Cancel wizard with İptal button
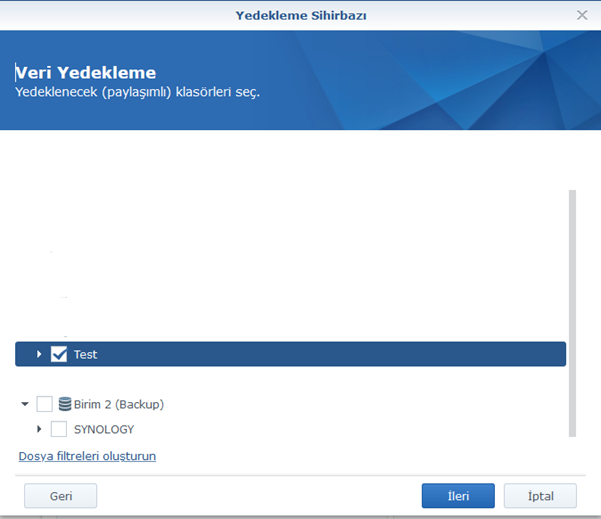The height and width of the screenshot is (519, 601). [540, 496]
